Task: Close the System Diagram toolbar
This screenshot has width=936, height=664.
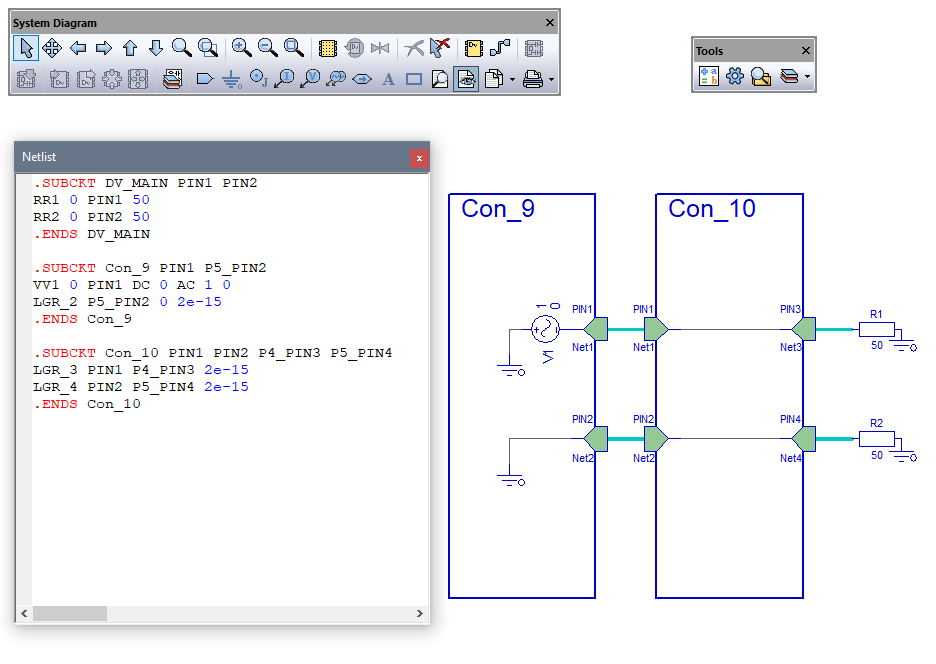Action: [549, 23]
